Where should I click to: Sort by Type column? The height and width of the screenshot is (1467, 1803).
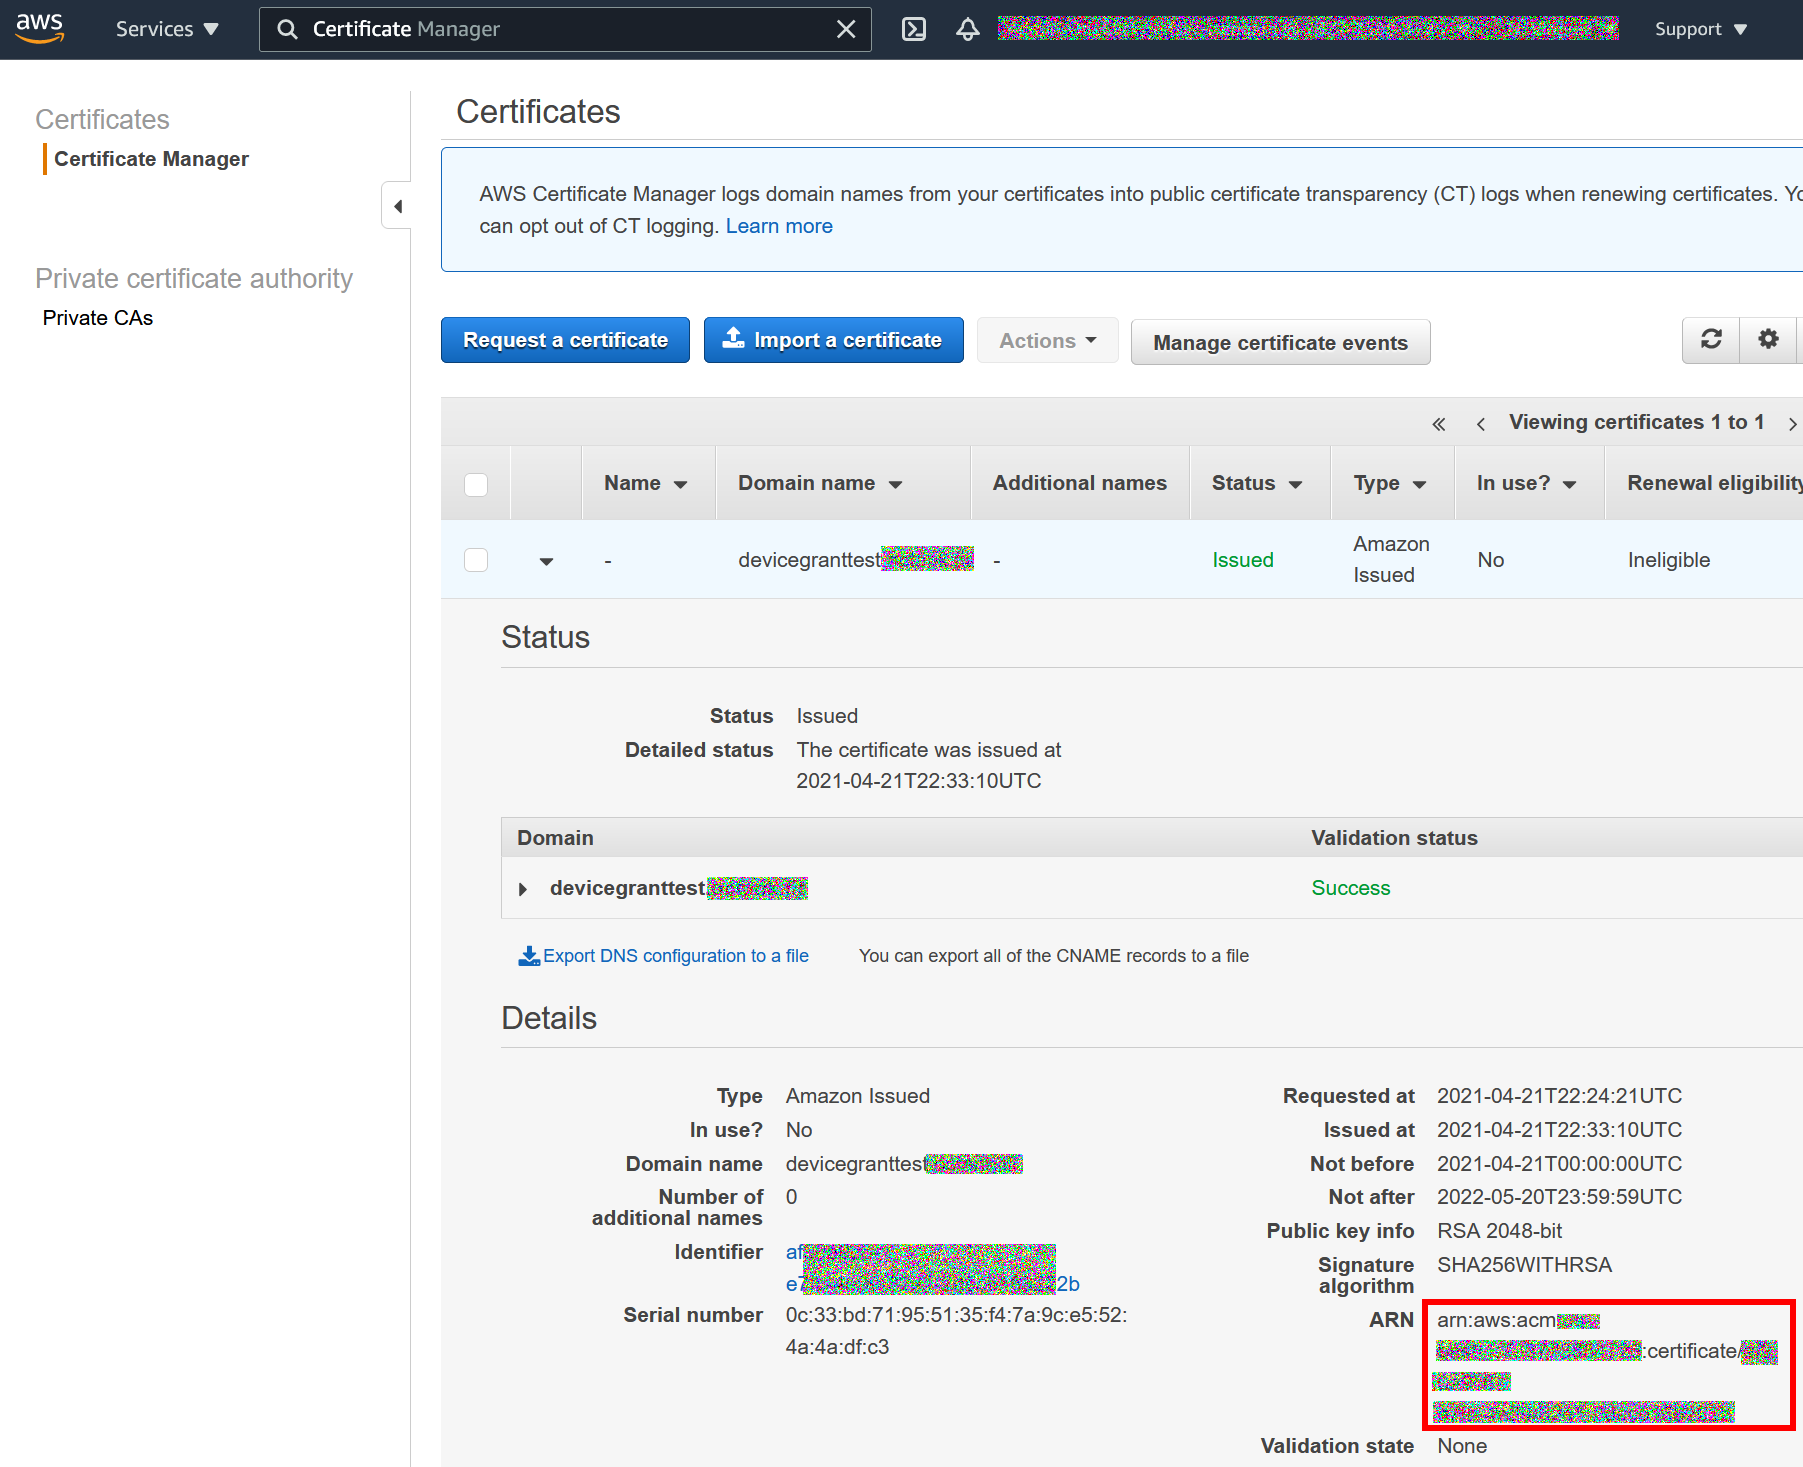[1389, 483]
